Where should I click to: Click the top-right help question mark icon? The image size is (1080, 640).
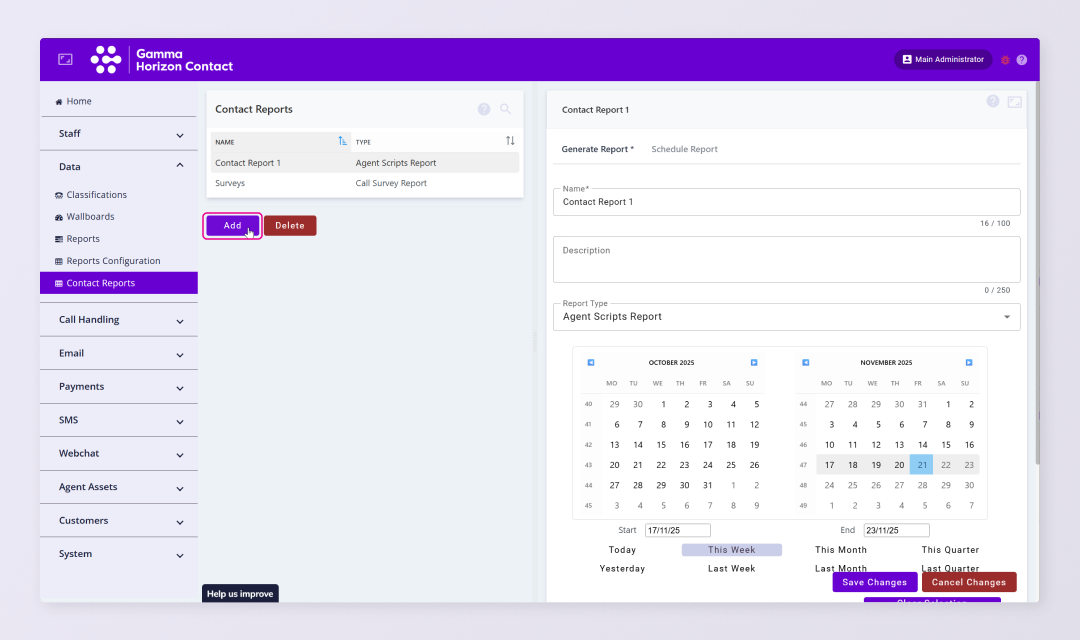click(1021, 60)
